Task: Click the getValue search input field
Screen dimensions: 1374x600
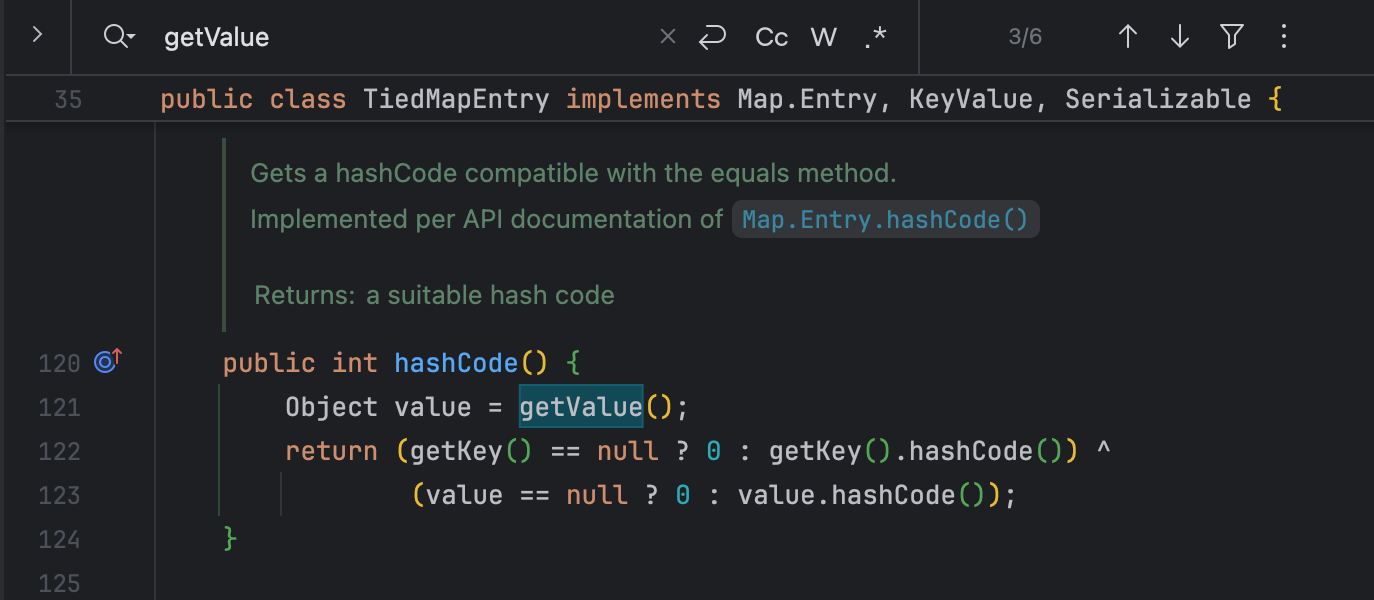Action: pyautogui.click(x=400, y=37)
